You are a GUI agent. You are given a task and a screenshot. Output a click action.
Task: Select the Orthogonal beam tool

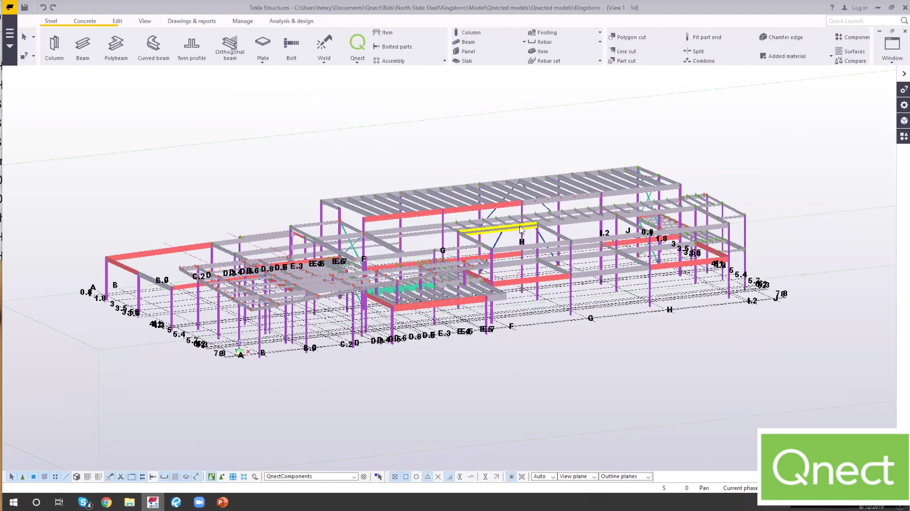[x=230, y=48]
